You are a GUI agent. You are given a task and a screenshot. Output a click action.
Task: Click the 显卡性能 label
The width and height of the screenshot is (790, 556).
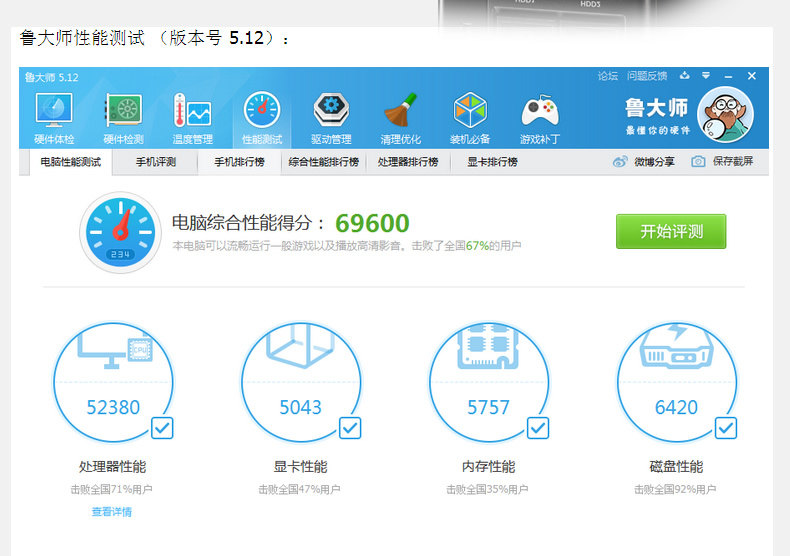tap(300, 466)
